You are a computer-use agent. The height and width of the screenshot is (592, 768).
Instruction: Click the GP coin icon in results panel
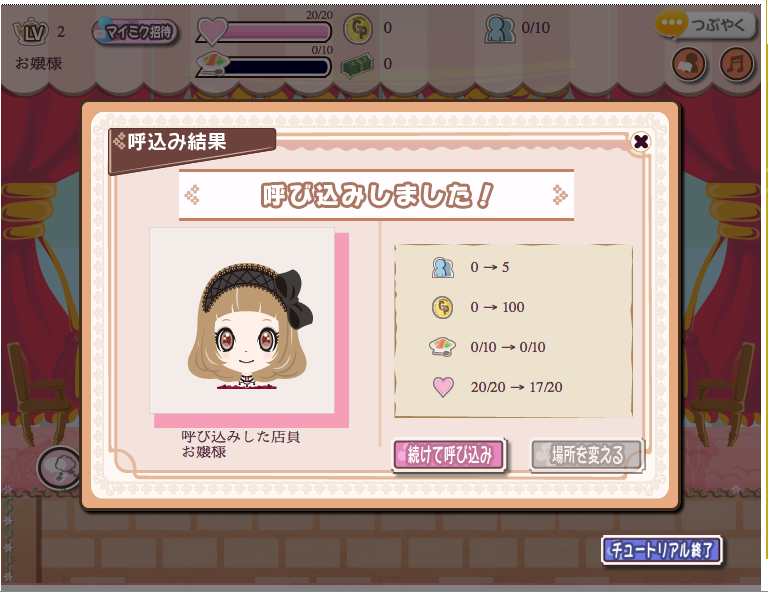click(442, 308)
